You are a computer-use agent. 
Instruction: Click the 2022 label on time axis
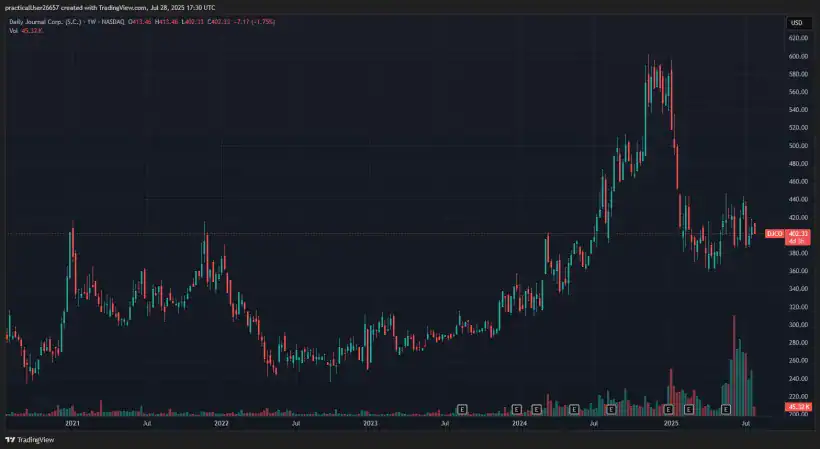pyautogui.click(x=221, y=424)
